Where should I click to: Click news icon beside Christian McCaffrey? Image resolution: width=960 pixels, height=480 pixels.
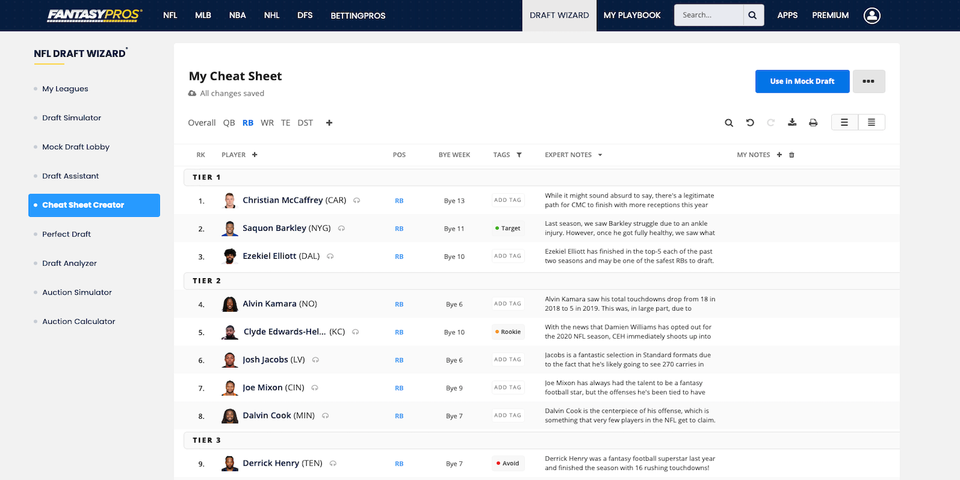(356, 200)
